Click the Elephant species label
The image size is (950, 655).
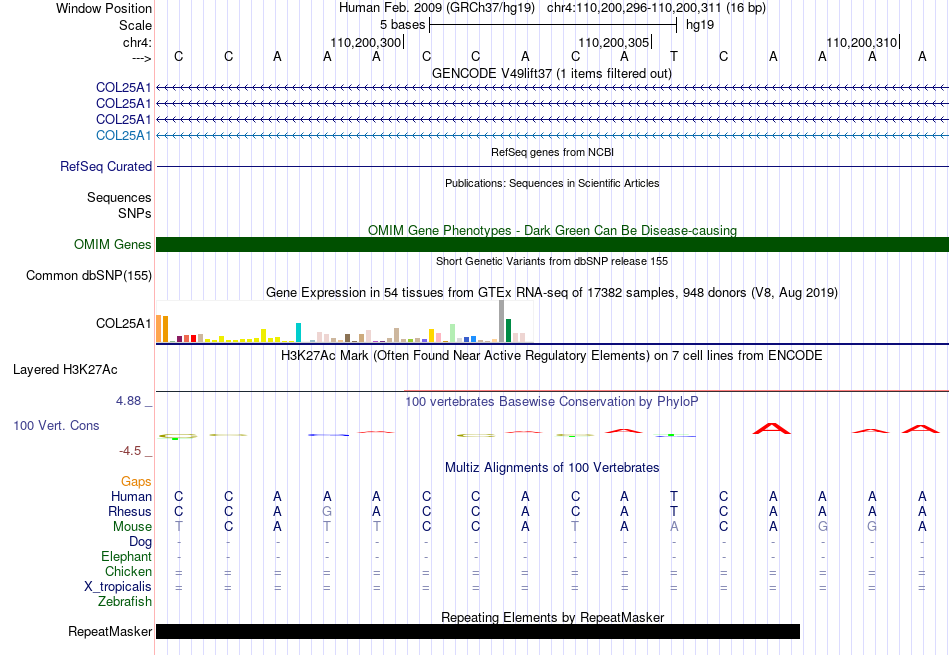126,556
